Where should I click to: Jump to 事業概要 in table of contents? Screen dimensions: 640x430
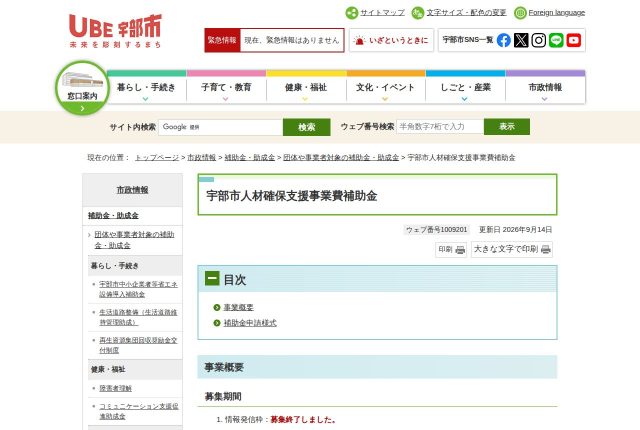[238, 307]
